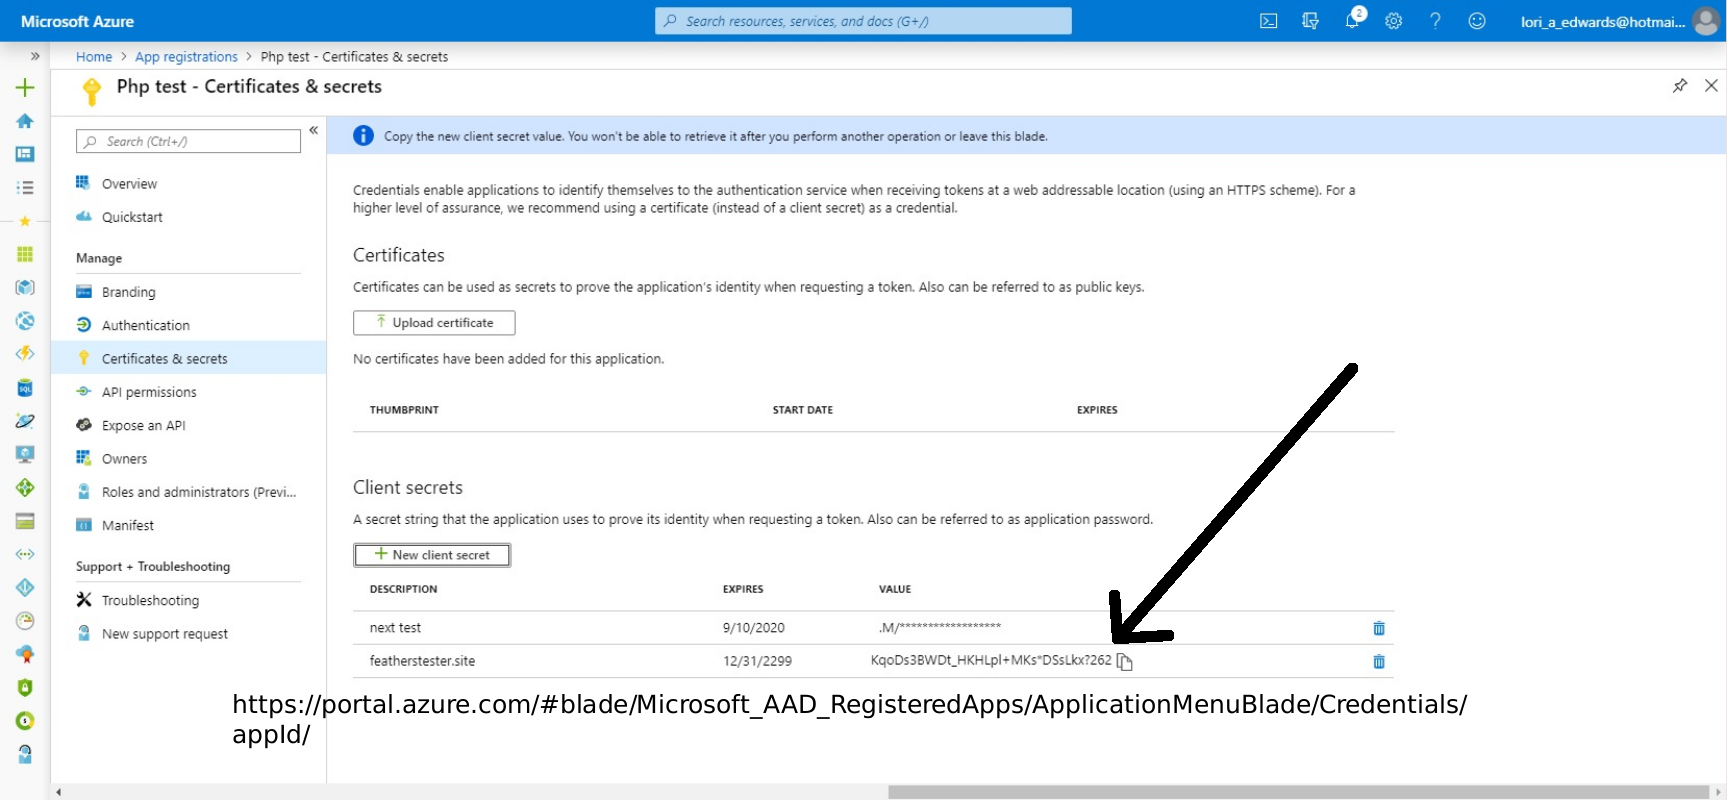The image size is (1727, 801).
Task: Open App registrations breadcrumb link
Action: coord(186,57)
